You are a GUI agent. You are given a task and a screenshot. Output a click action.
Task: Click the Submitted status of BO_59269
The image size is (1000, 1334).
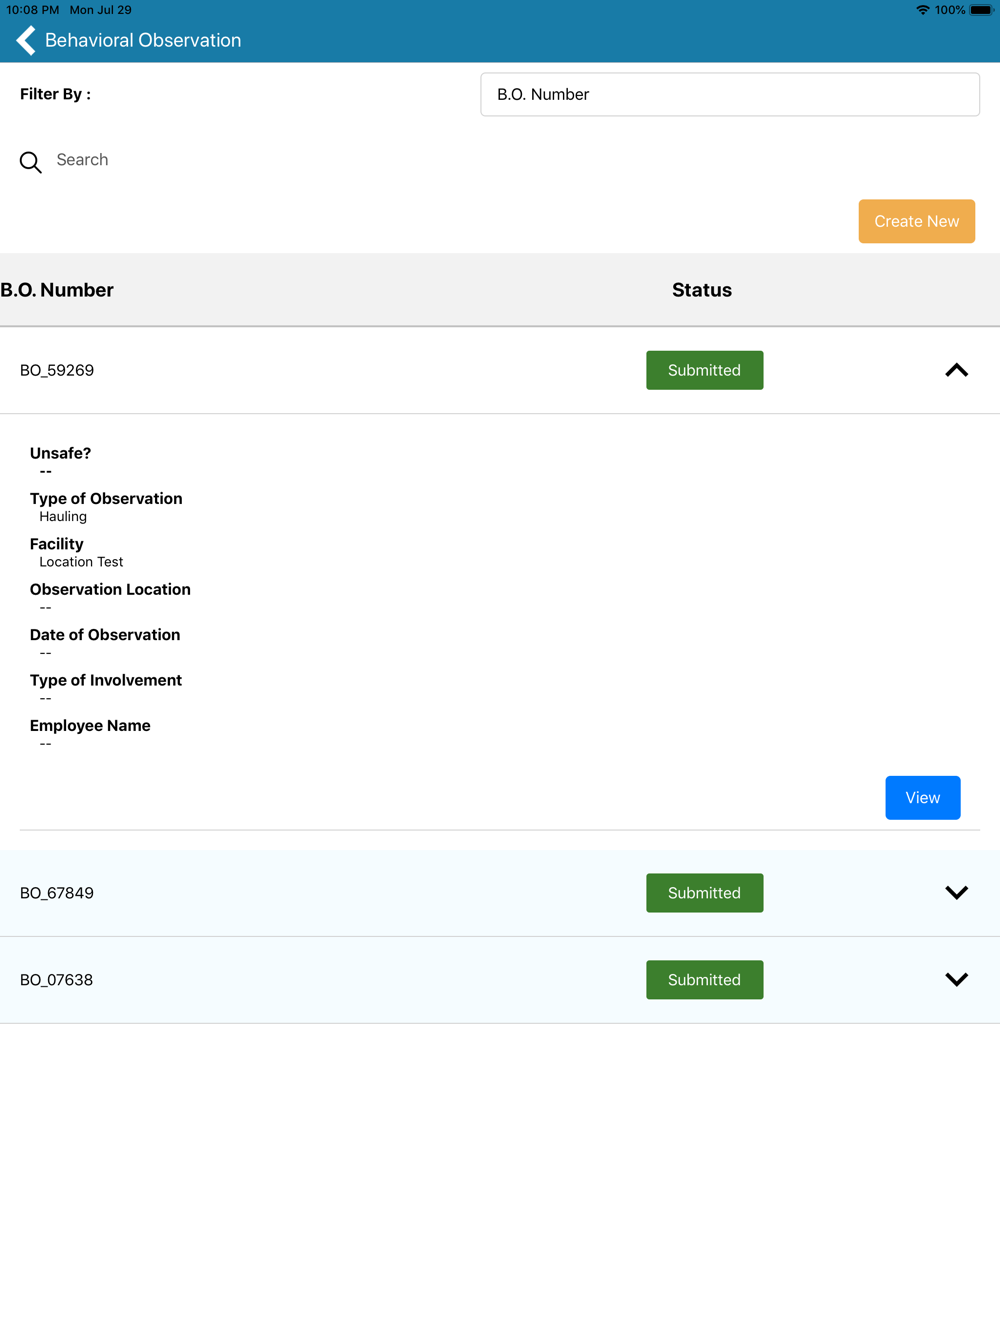704,370
